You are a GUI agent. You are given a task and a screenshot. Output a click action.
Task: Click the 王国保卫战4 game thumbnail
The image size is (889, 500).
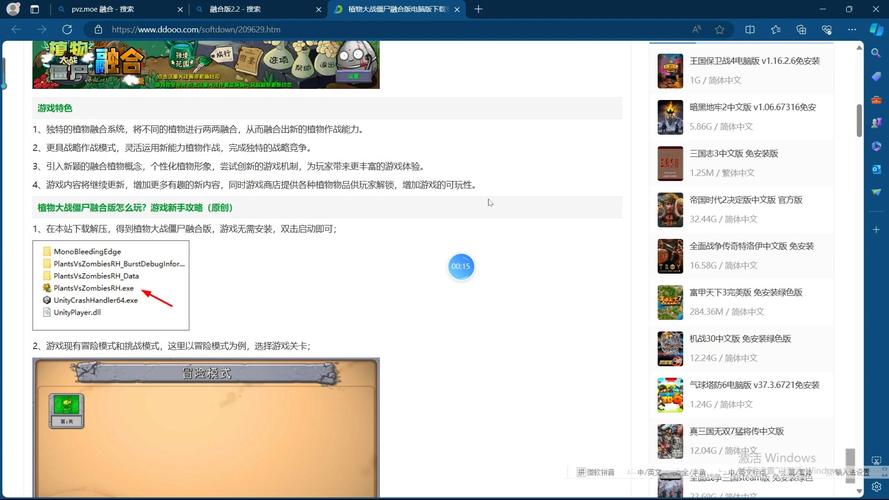pos(670,71)
